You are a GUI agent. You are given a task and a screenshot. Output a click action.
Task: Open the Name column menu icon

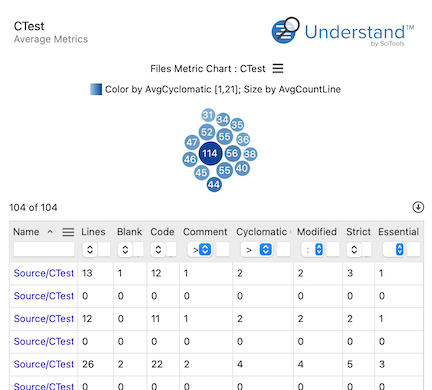tap(68, 232)
